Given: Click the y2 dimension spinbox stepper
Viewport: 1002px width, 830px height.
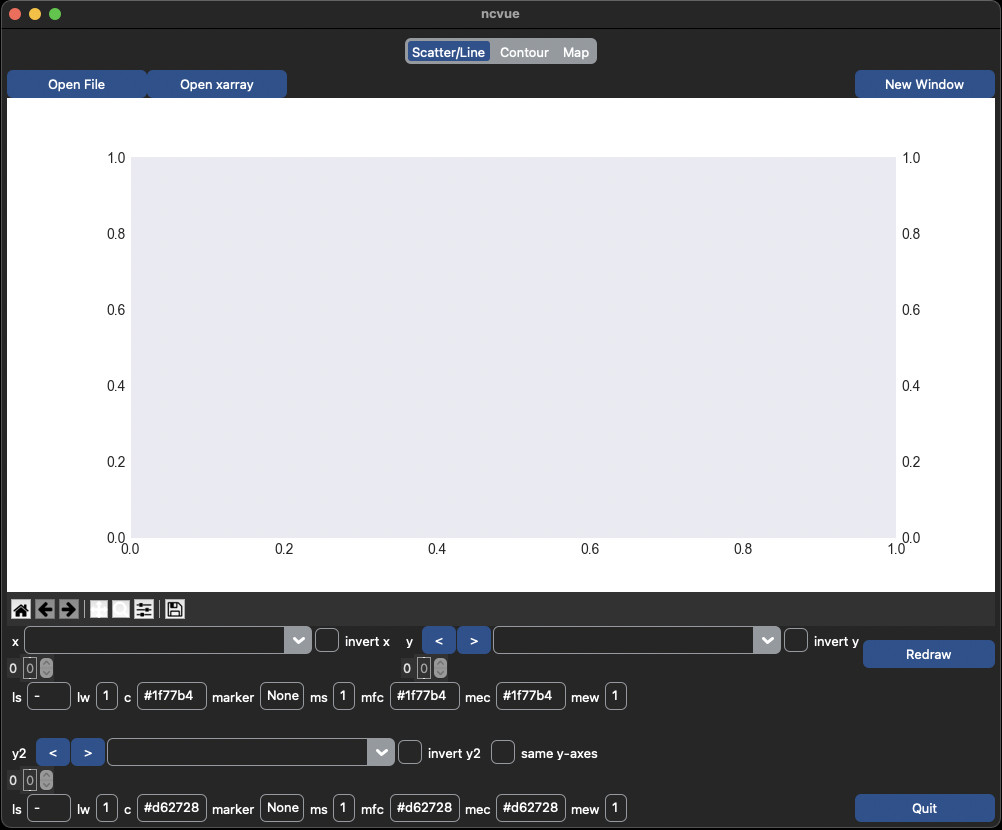Looking at the screenshot, I should click(x=46, y=780).
